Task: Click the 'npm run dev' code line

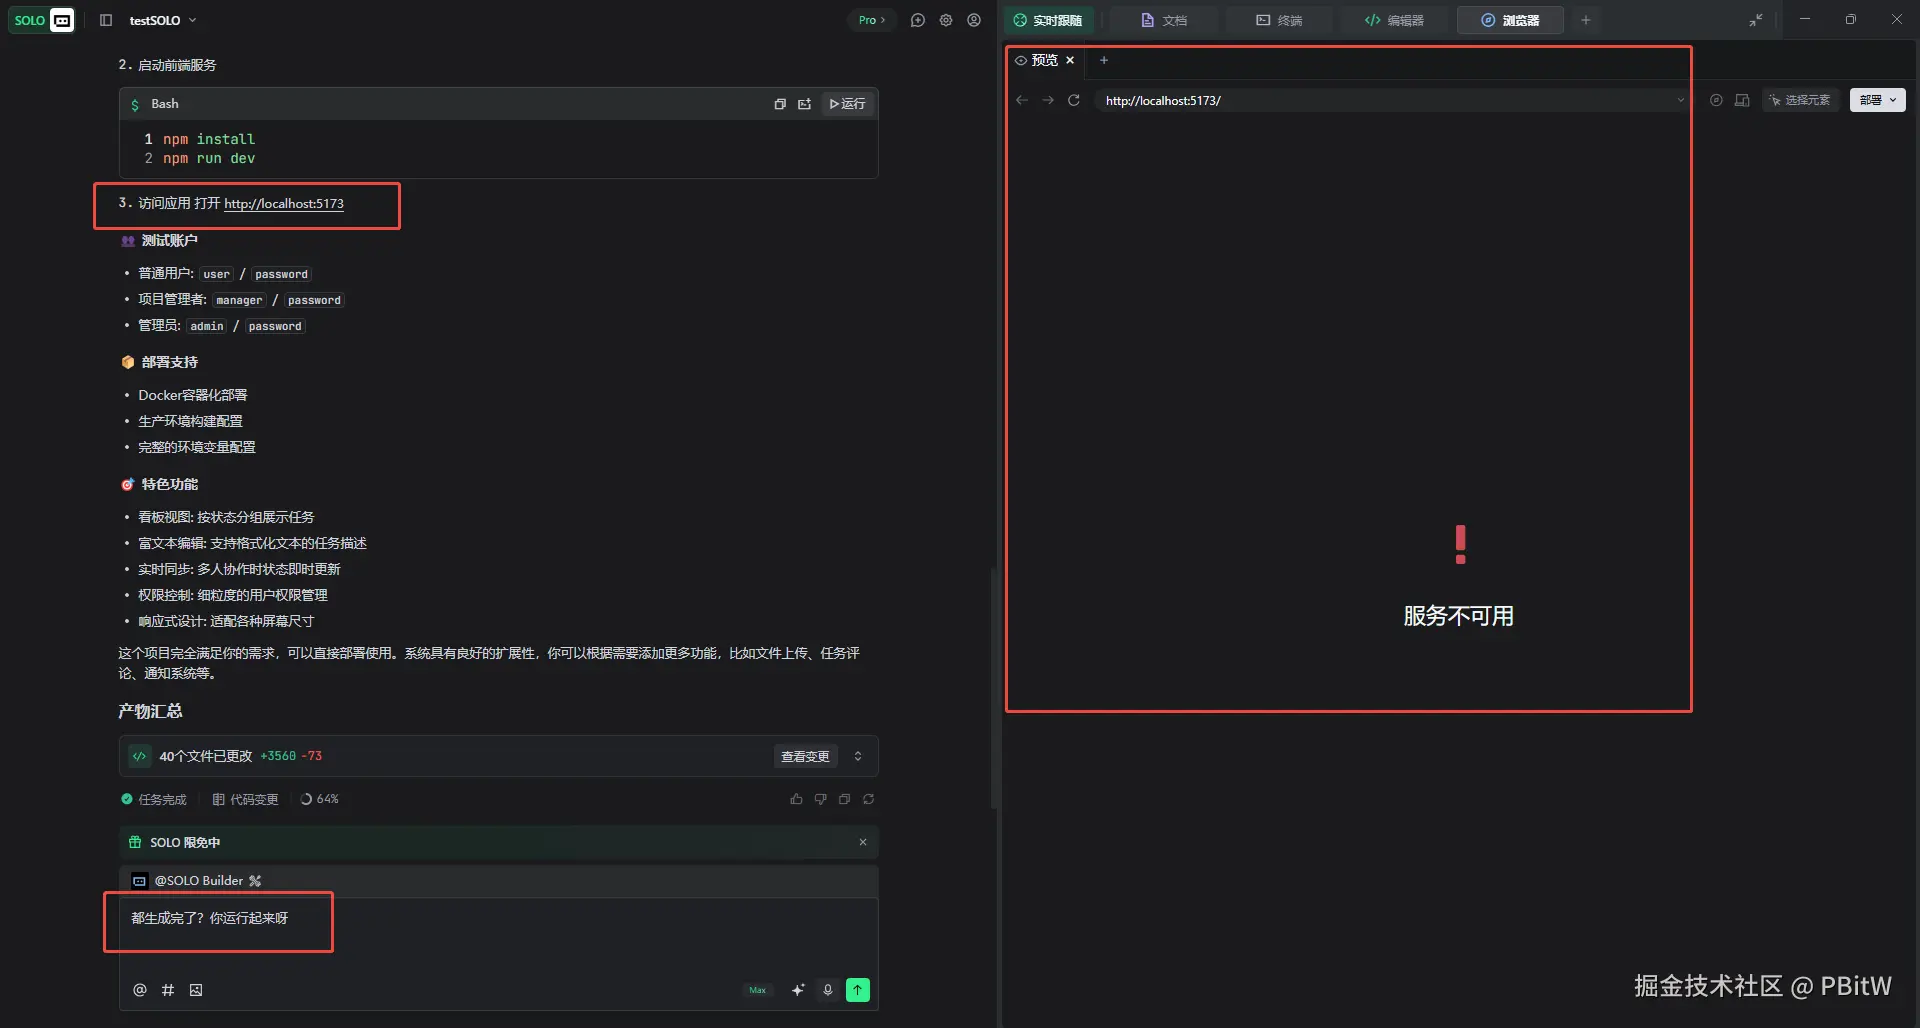Action: [x=209, y=158]
